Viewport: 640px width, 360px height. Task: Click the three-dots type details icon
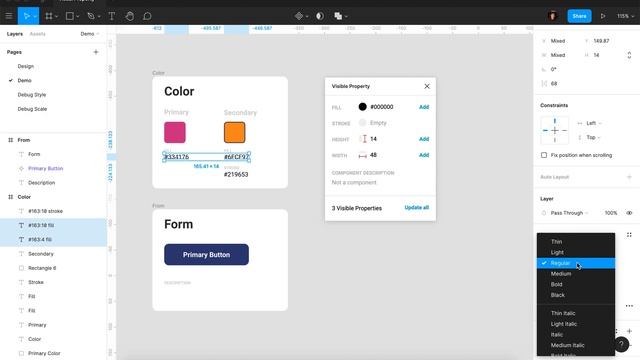pos(629,306)
